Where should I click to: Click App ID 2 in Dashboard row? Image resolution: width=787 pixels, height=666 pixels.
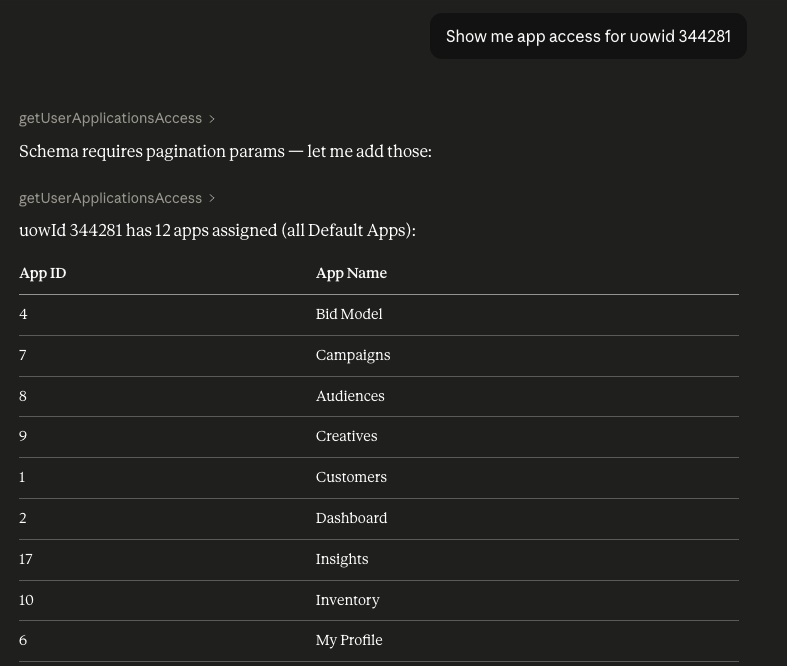[23, 518]
